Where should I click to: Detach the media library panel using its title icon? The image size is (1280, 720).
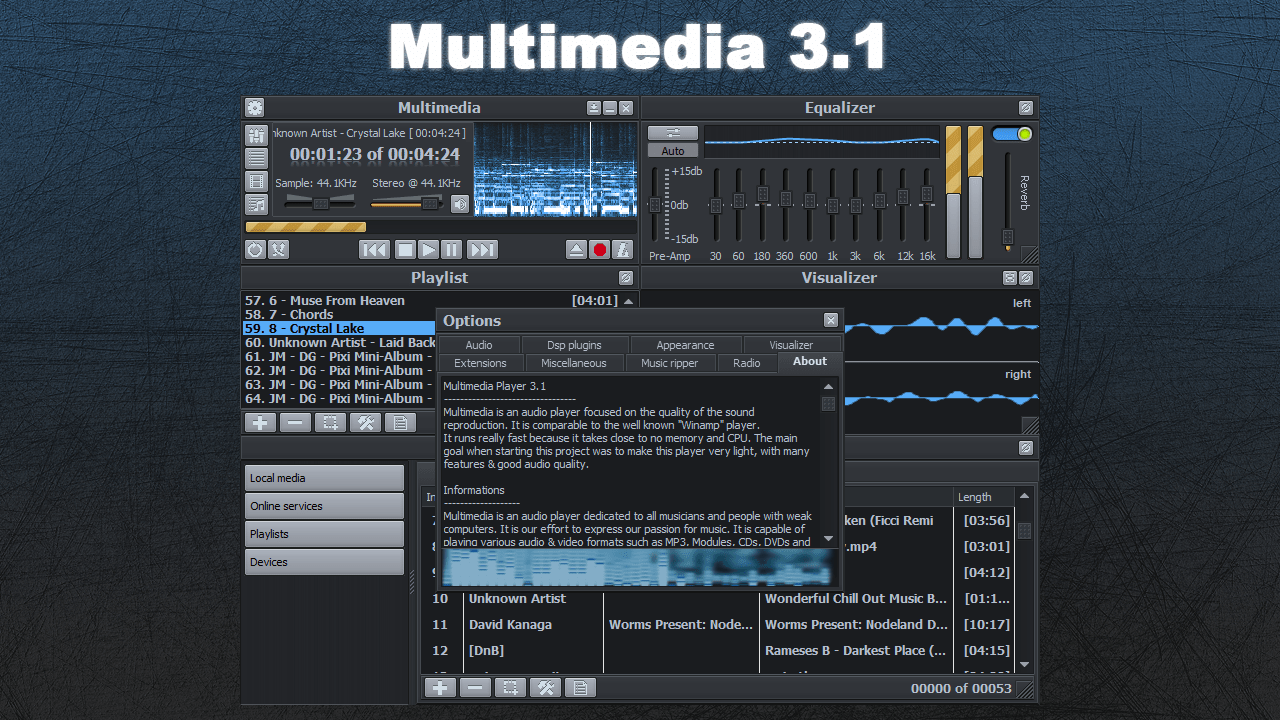pos(1026,448)
